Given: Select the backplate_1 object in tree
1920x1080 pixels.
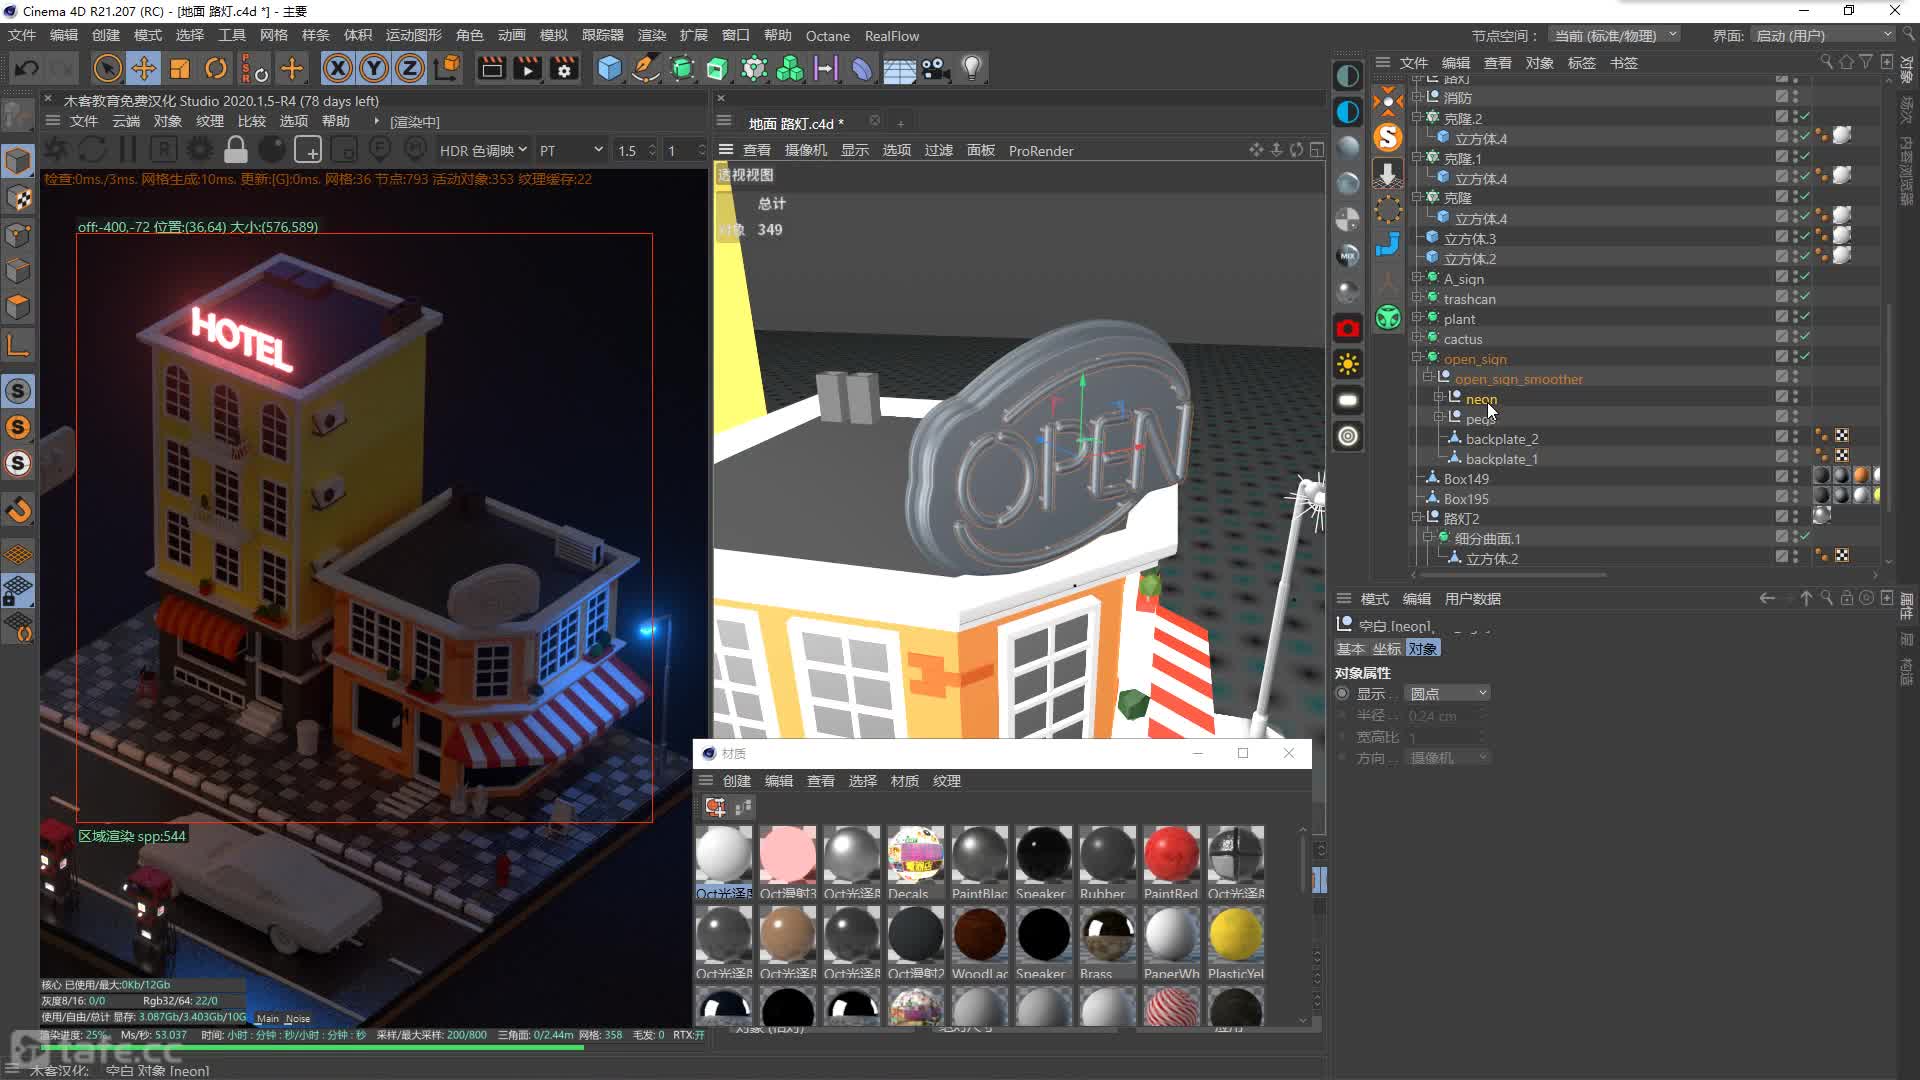Looking at the screenshot, I should pos(1501,459).
